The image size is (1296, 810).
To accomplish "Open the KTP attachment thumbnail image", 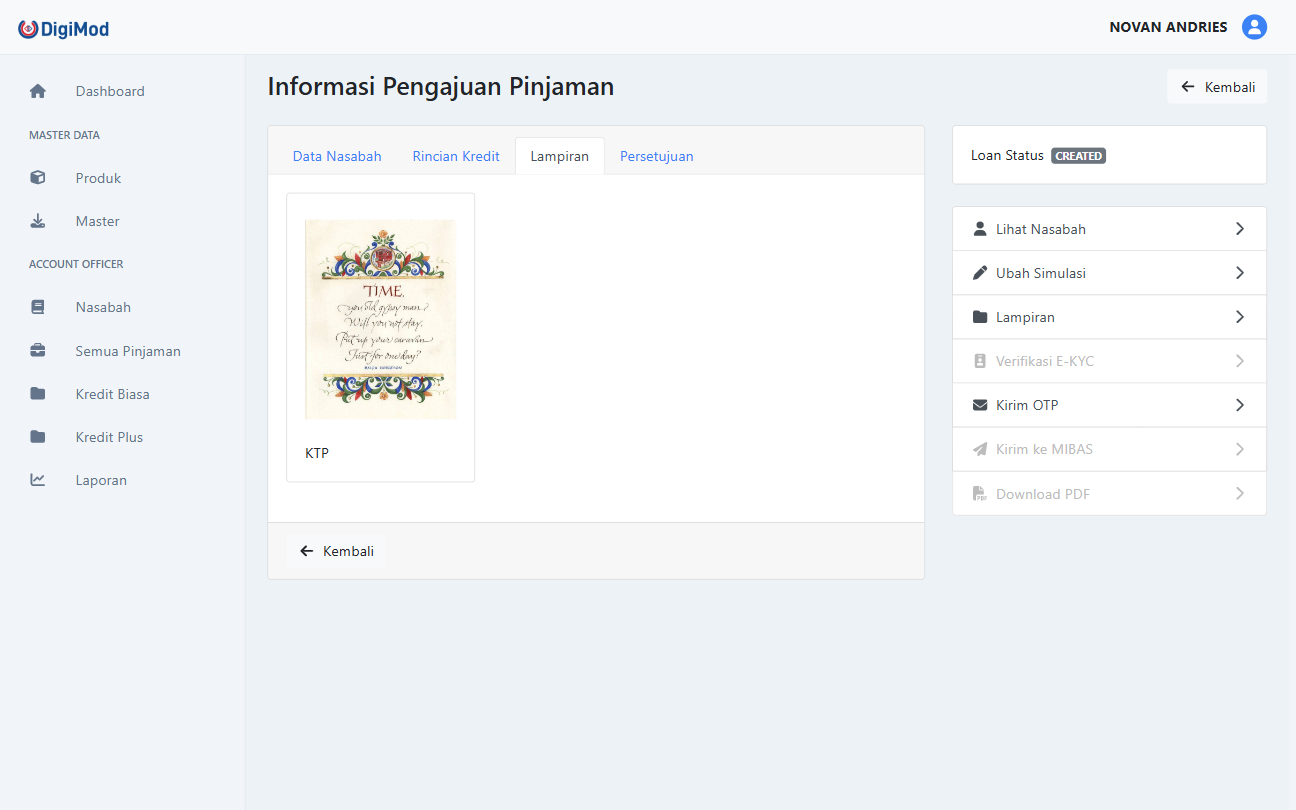I will 380,319.
